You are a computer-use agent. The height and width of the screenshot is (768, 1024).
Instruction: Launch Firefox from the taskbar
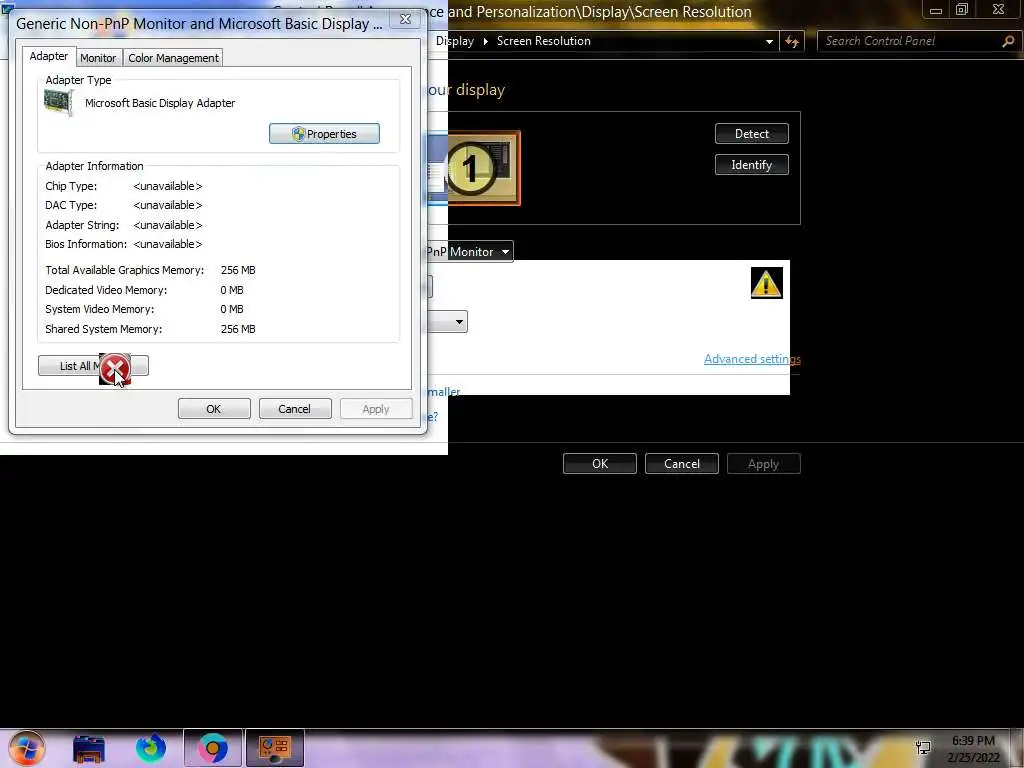point(151,748)
